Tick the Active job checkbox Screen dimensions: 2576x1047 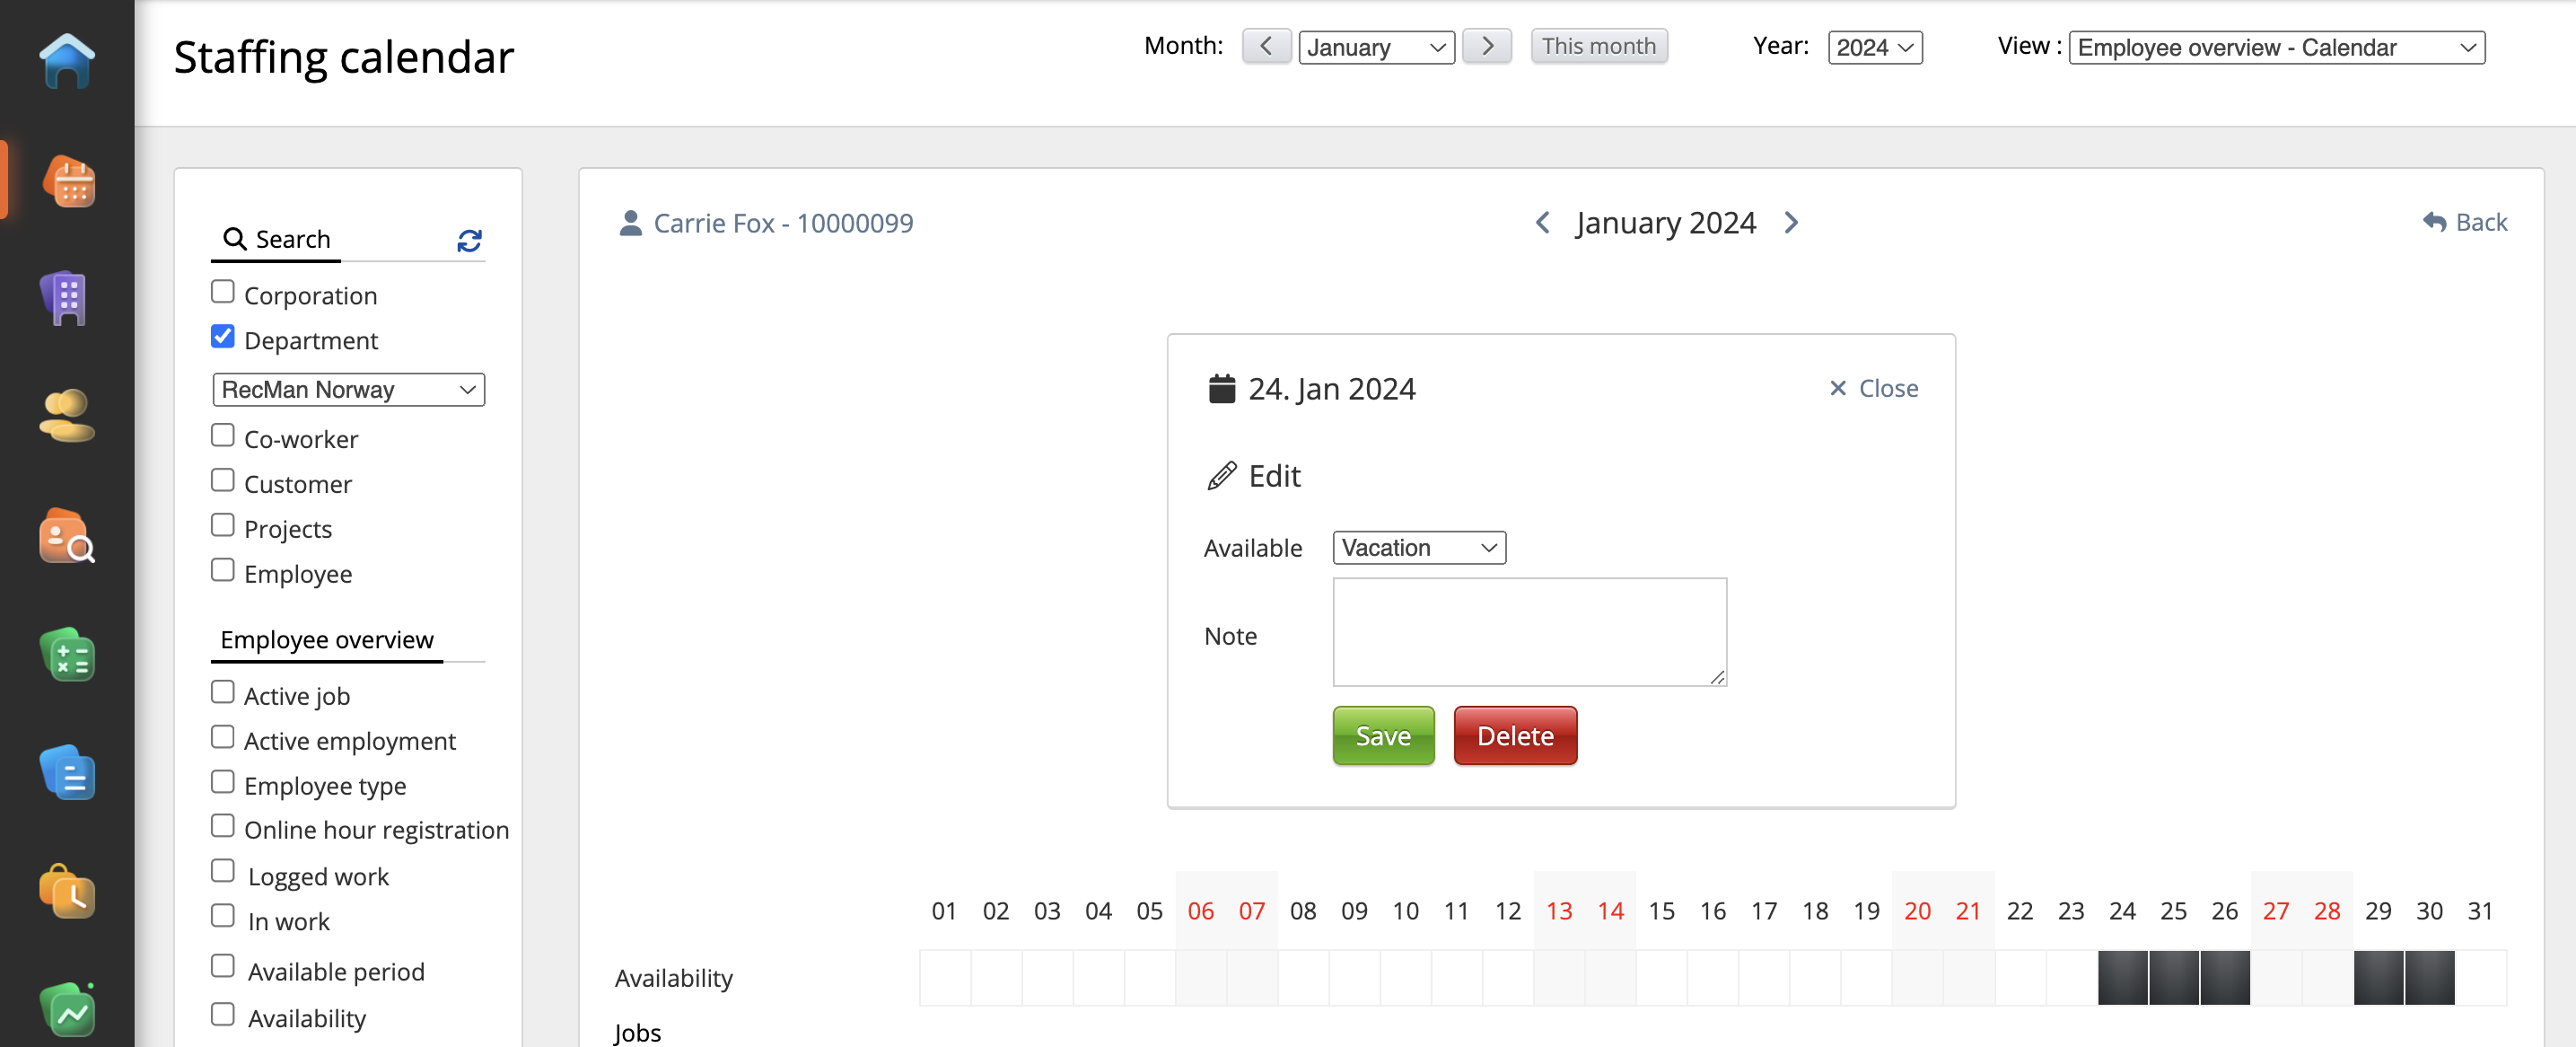223,693
